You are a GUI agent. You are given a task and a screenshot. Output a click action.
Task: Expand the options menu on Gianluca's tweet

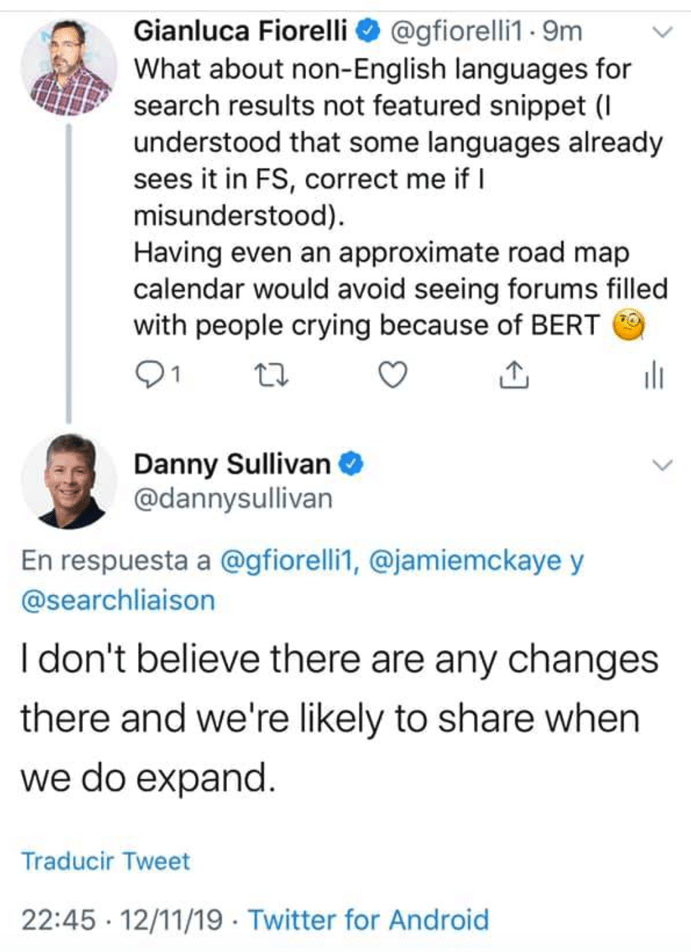click(661, 30)
